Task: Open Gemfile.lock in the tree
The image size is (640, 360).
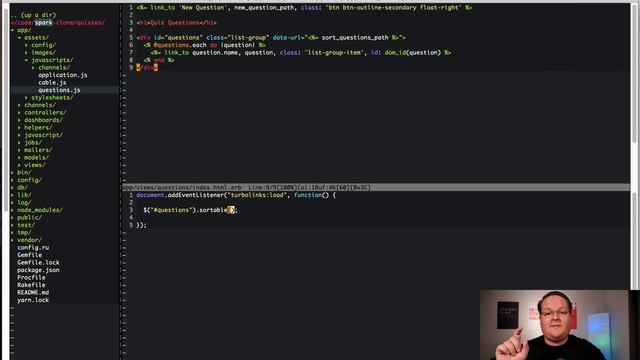Action: coord(38,262)
